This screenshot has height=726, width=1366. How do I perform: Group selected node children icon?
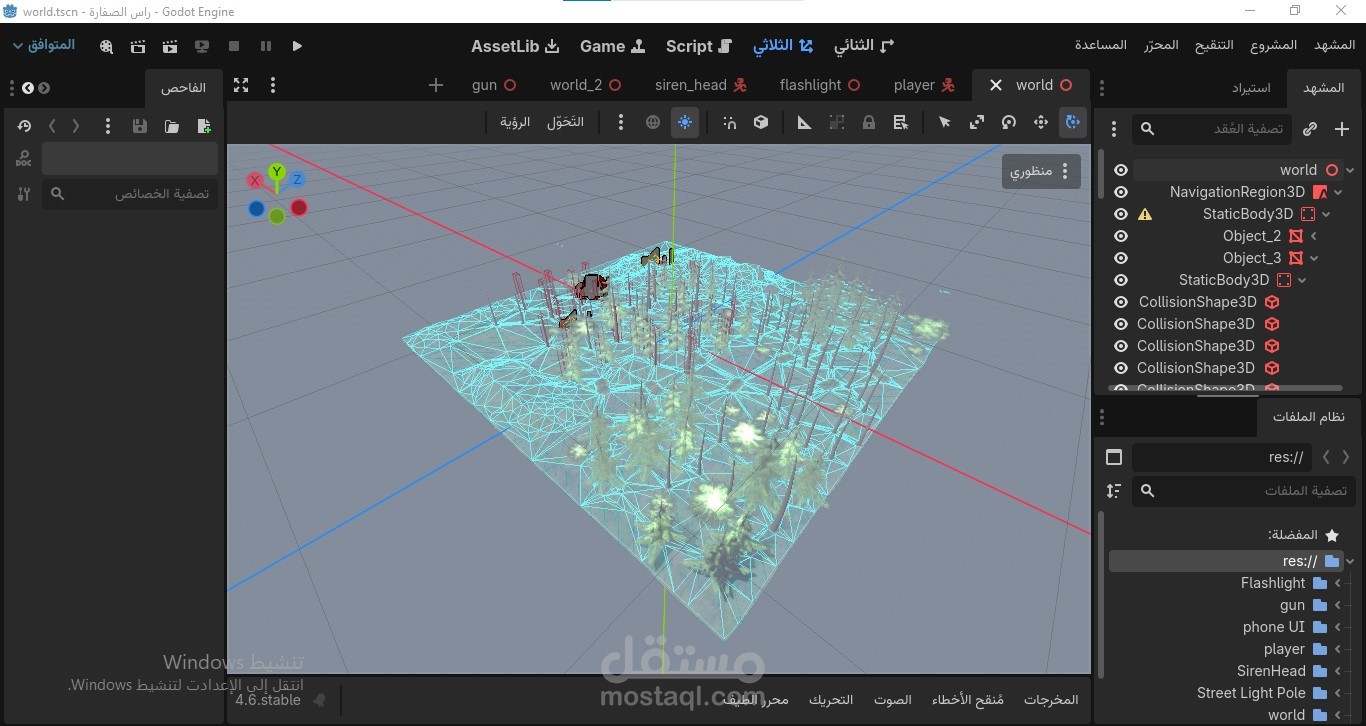(x=837, y=122)
